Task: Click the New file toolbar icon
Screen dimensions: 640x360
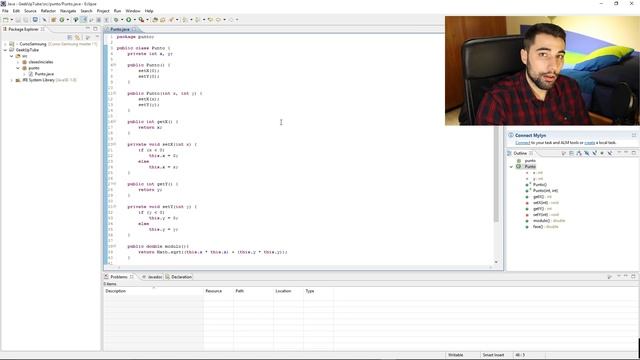Action: (x=6, y=20)
